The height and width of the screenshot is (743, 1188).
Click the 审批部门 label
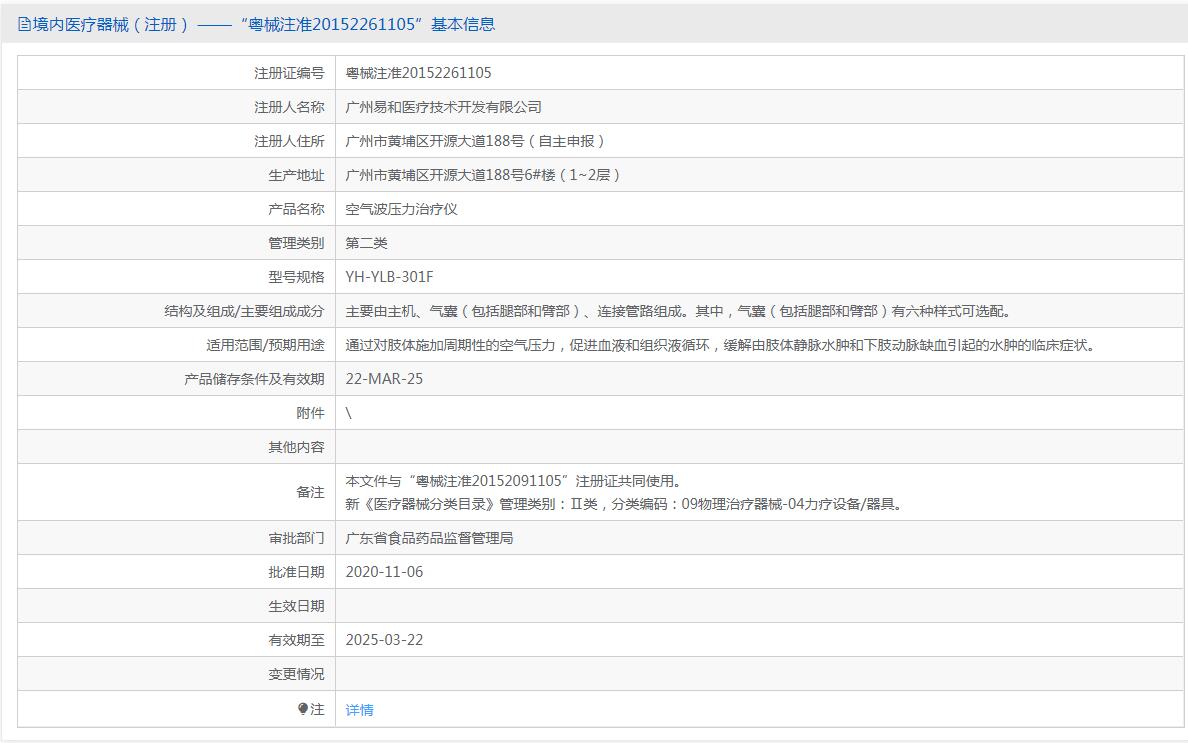[296, 538]
